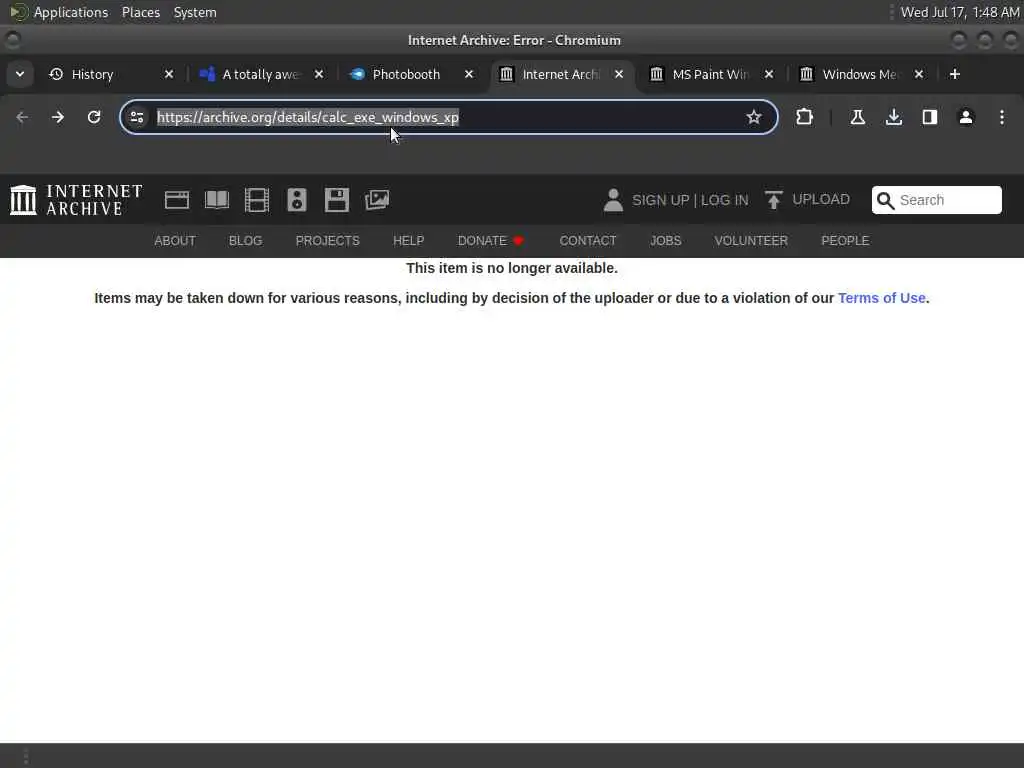Open the JOBS link
Screen dimensions: 1024x768
coord(665,241)
